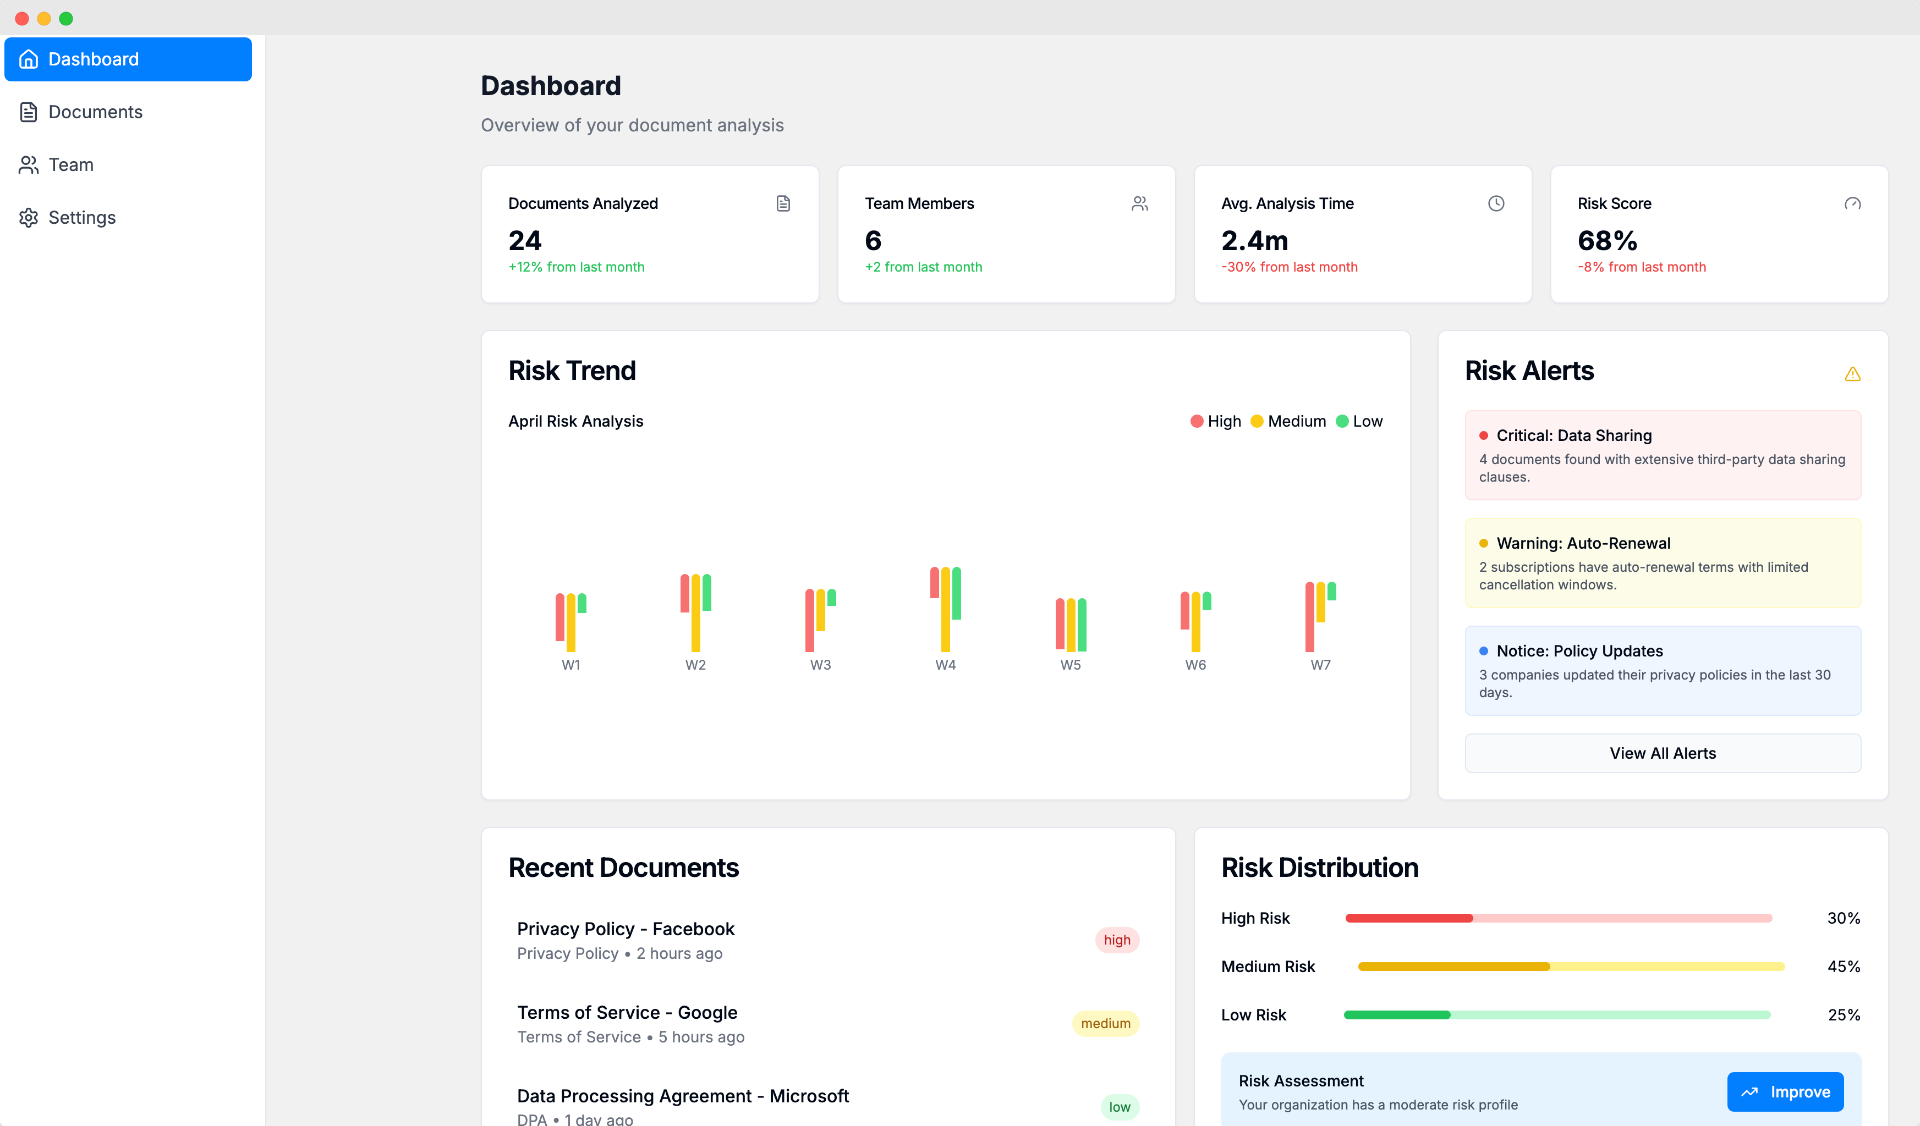This screenshot has height=1126, width=1920.
Task: Click the yellow dot on Warning alert
Action: 1484,544
